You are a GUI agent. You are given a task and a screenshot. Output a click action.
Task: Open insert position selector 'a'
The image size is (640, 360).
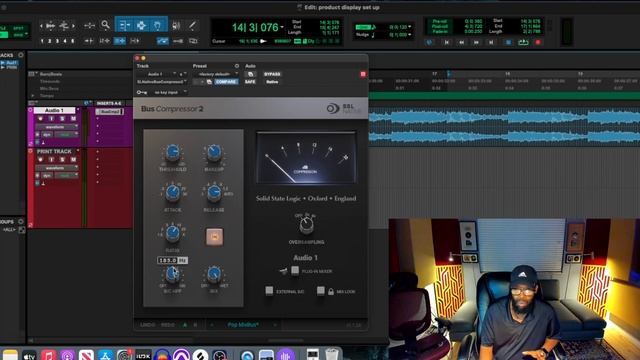pos(182,74)
